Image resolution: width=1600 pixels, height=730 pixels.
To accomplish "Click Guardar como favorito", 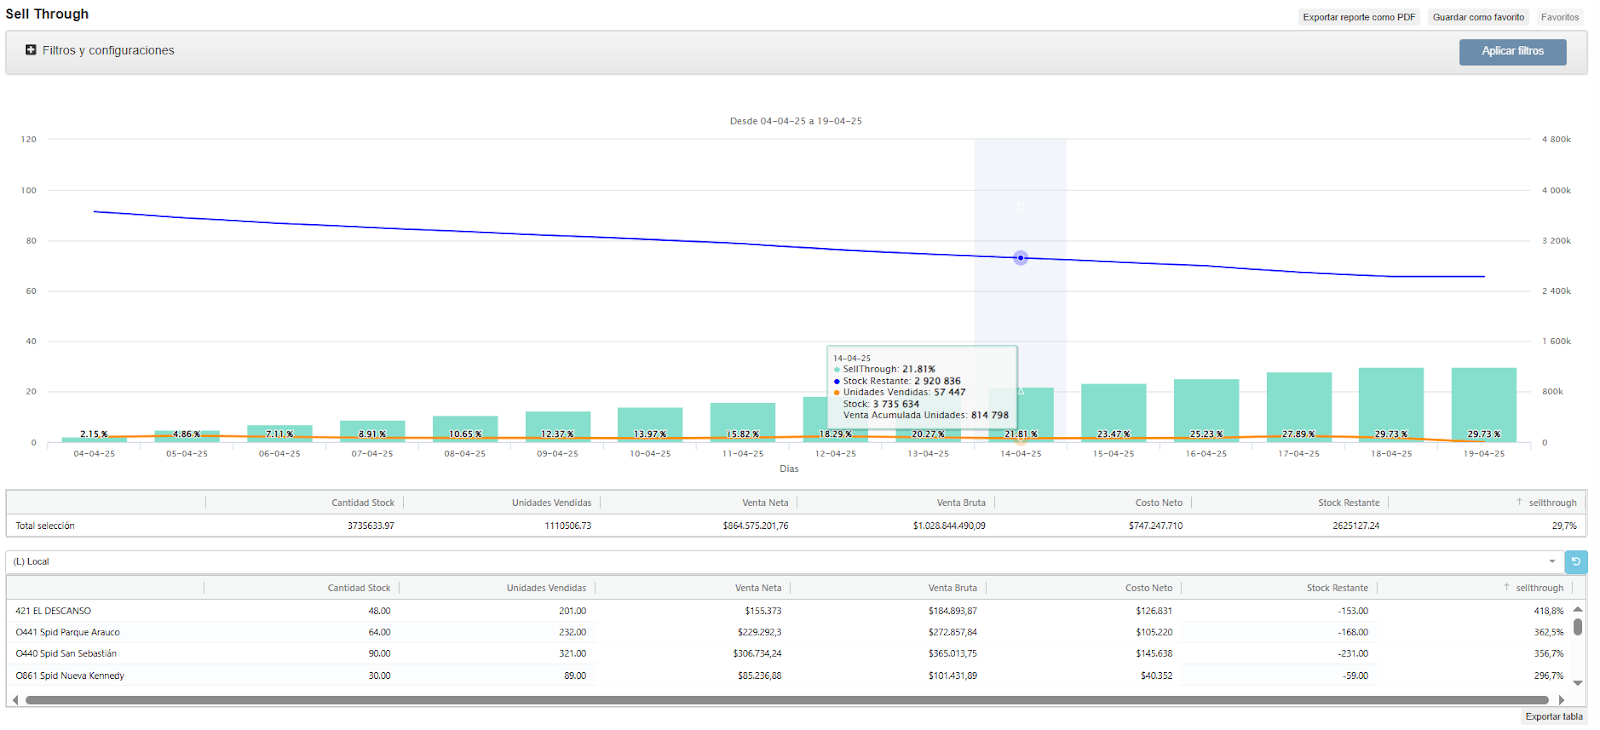I will [1478, 17].
